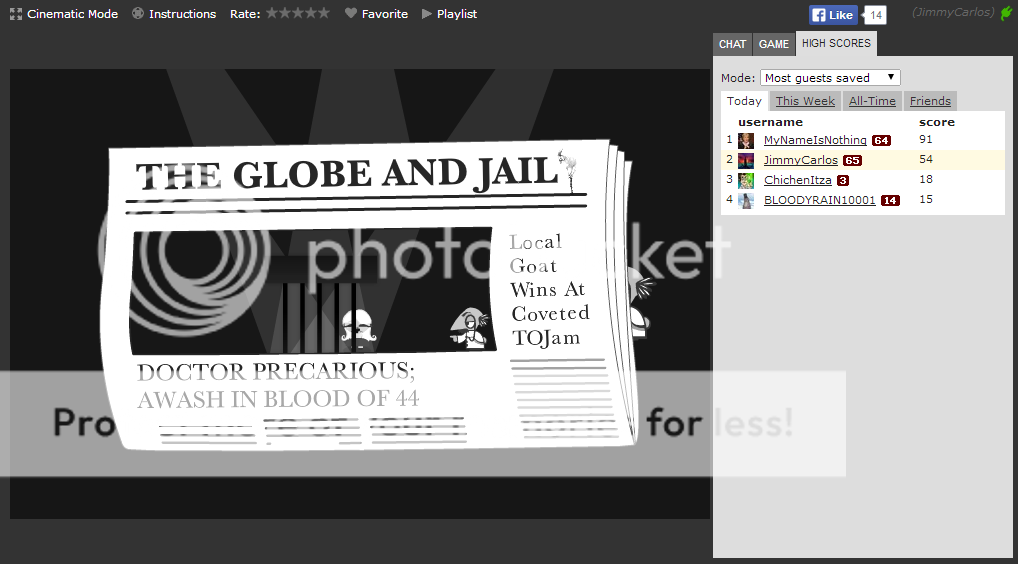Click the Facebook Like button
Image resolution: width=1018 pixels, height=564 pixels.
coord(833,15)
